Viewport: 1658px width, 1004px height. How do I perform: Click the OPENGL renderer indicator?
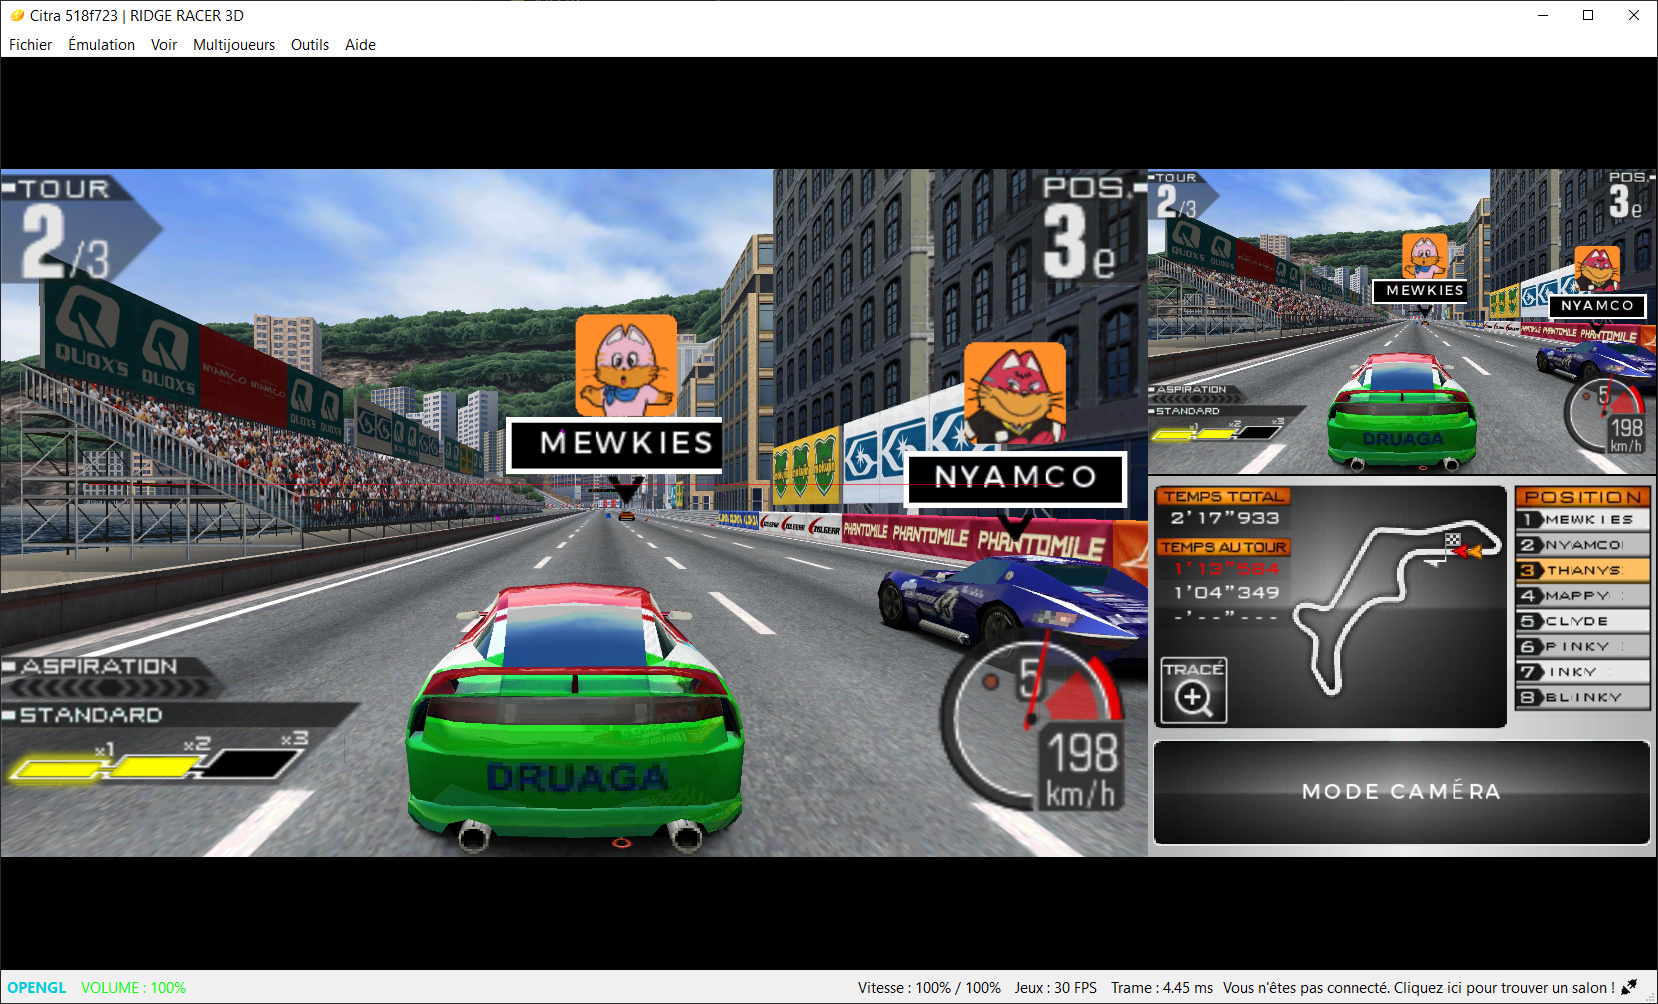(x=37, y=988)
